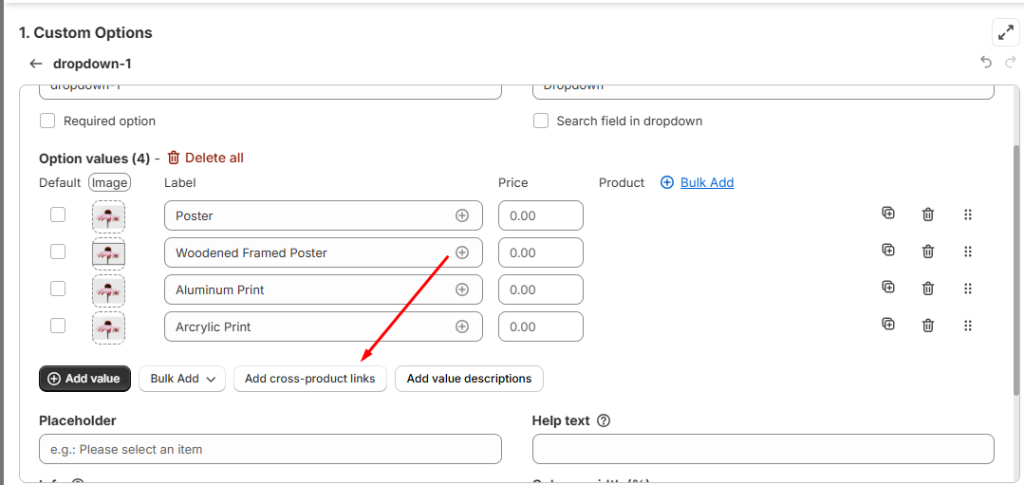
Task: Click the Placeholder text input field
Action: tap(270, 449)
